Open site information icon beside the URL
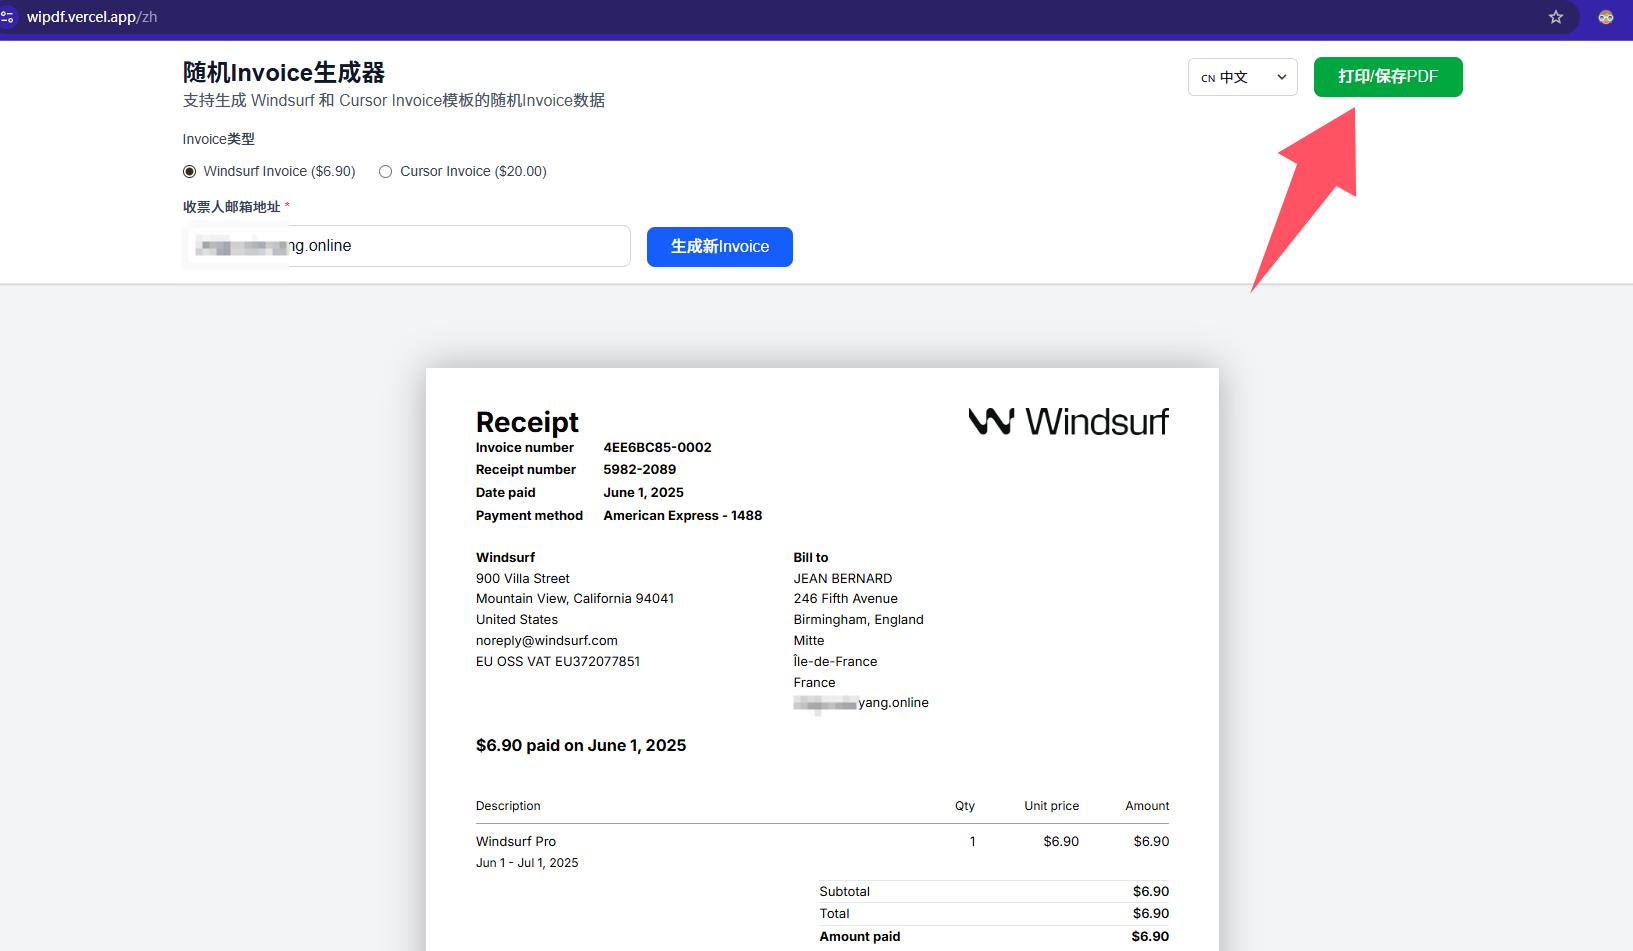Screen dimensions: 1633x951 [x=7, y=17]
